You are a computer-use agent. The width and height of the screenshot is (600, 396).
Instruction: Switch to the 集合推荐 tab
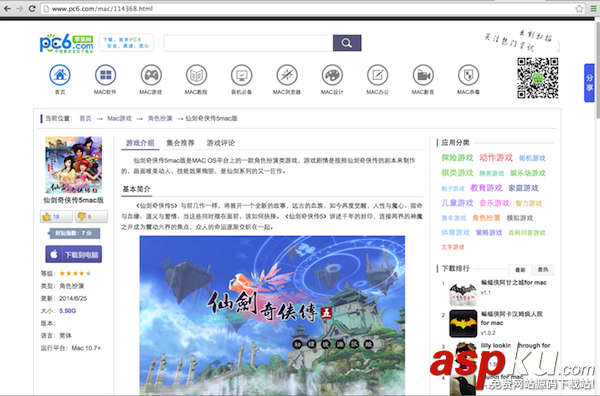pos(180,143)
